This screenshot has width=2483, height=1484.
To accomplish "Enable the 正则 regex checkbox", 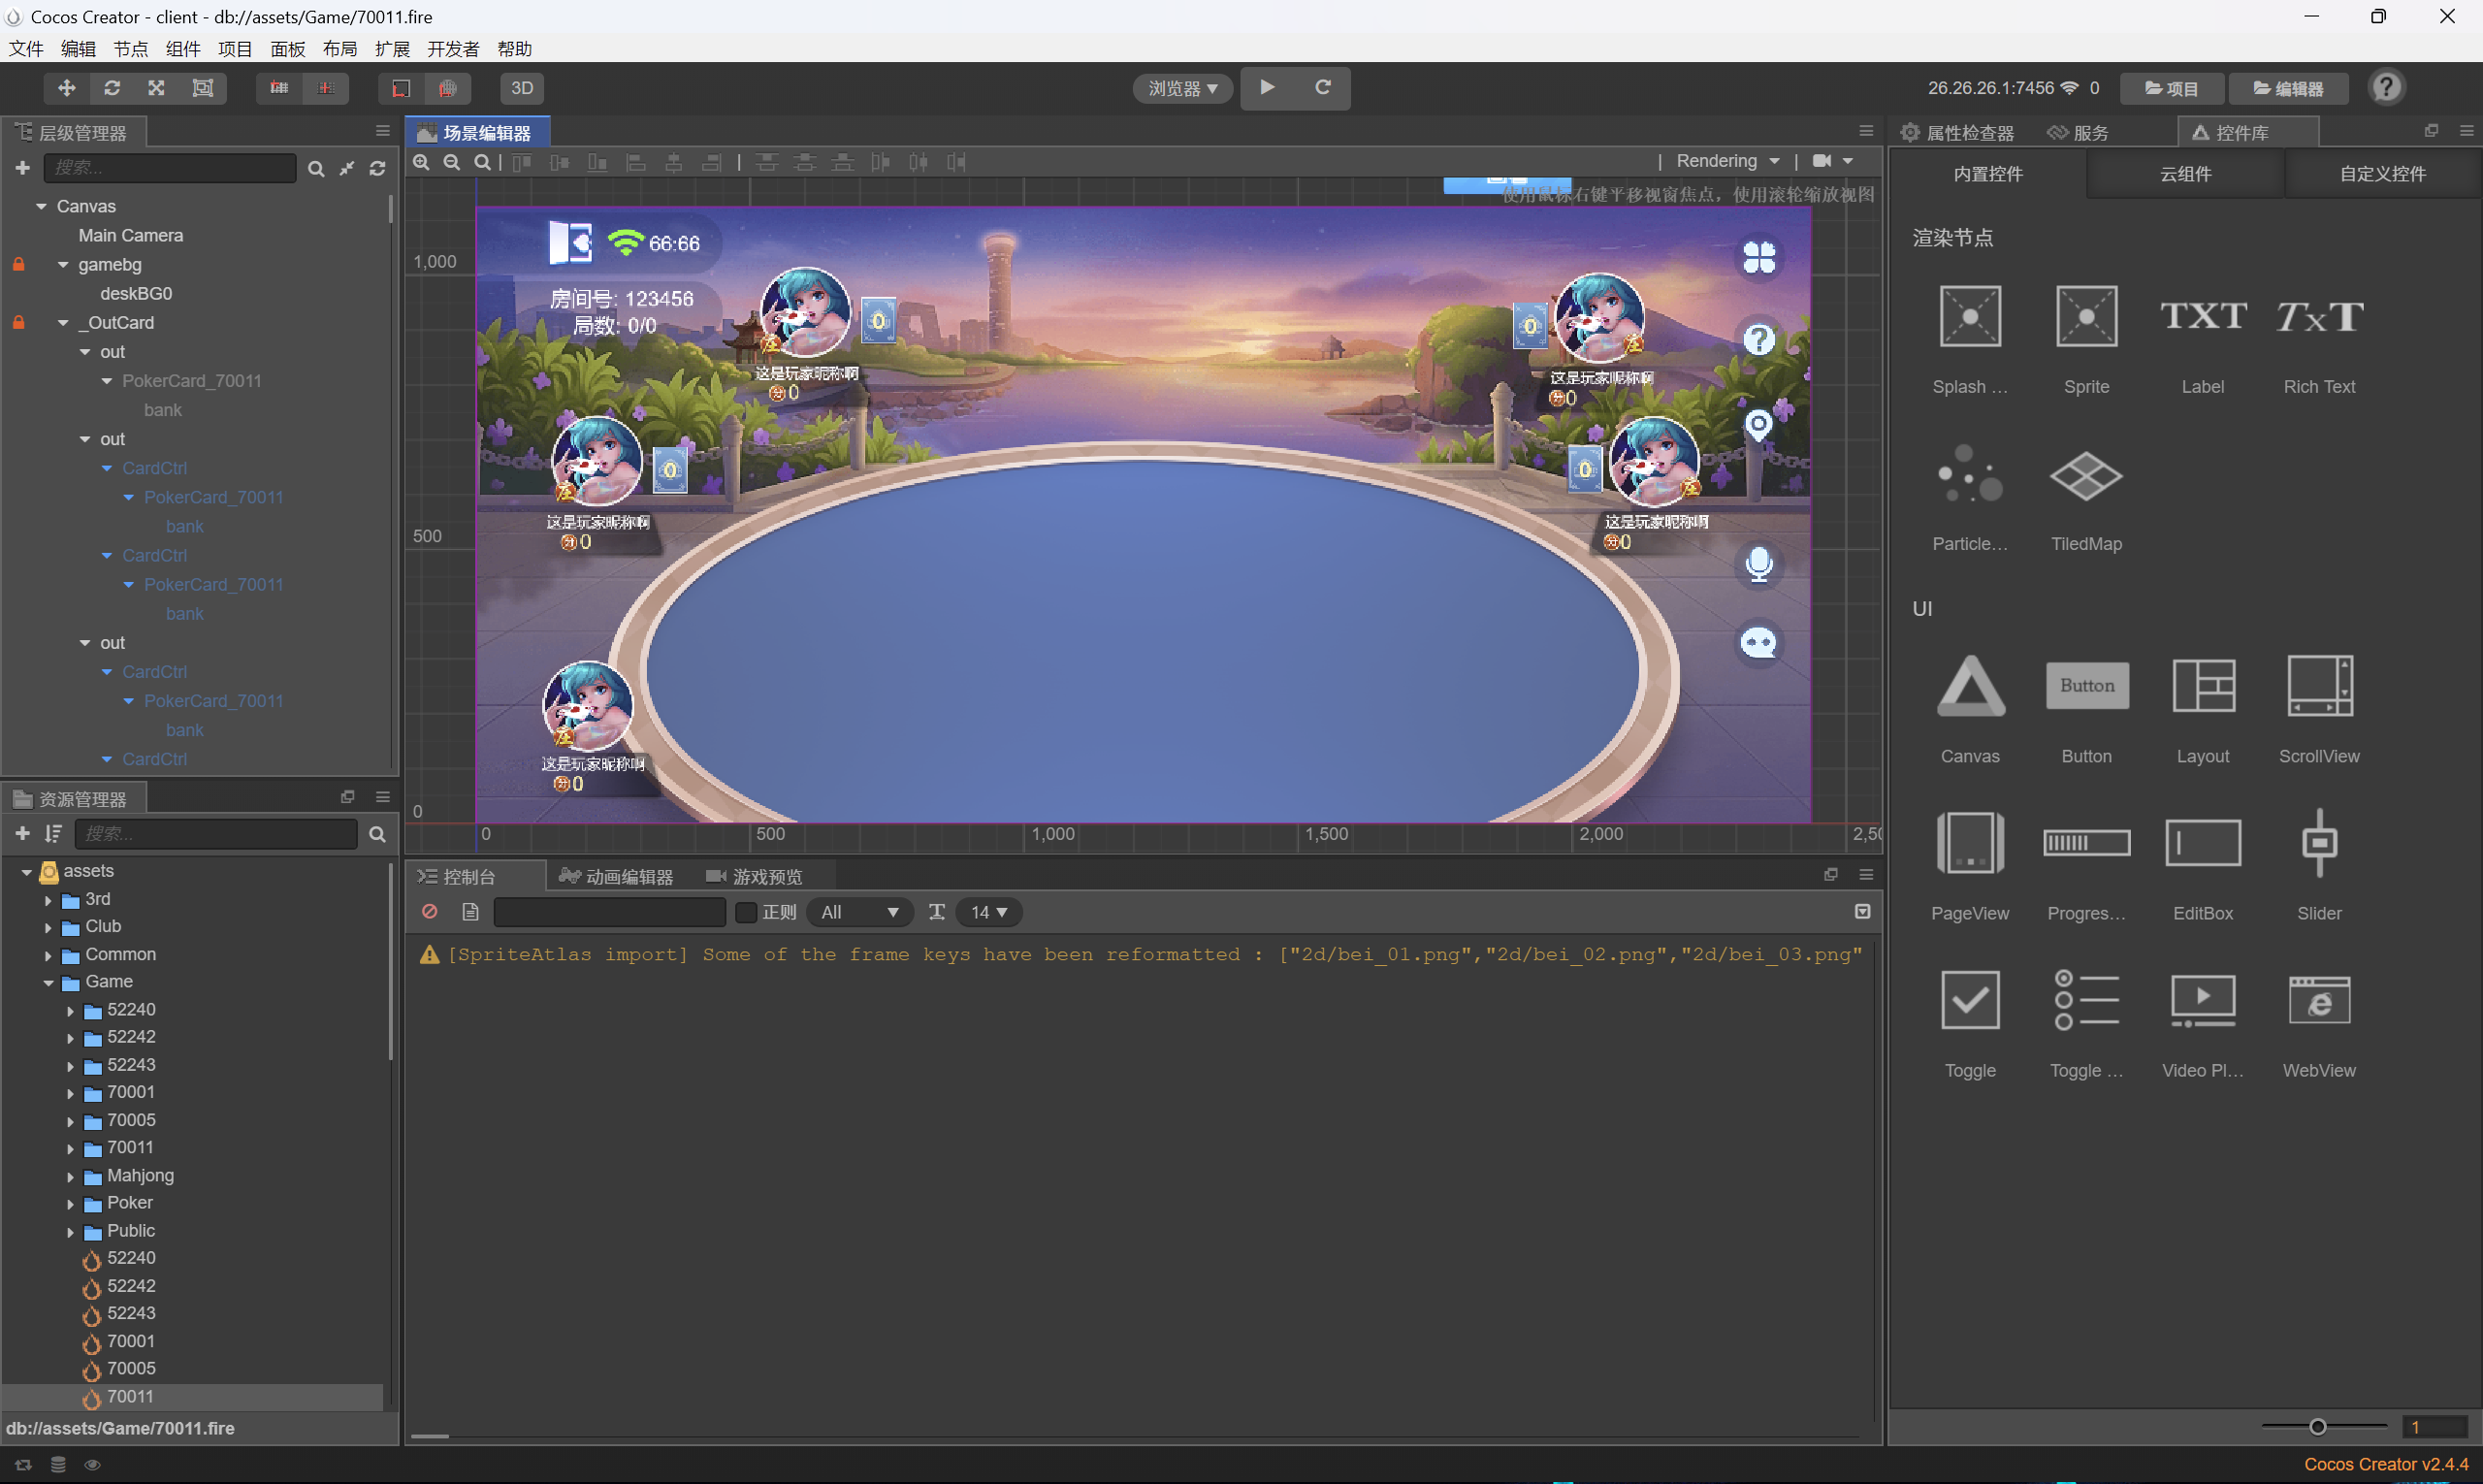I will (746, 912).
